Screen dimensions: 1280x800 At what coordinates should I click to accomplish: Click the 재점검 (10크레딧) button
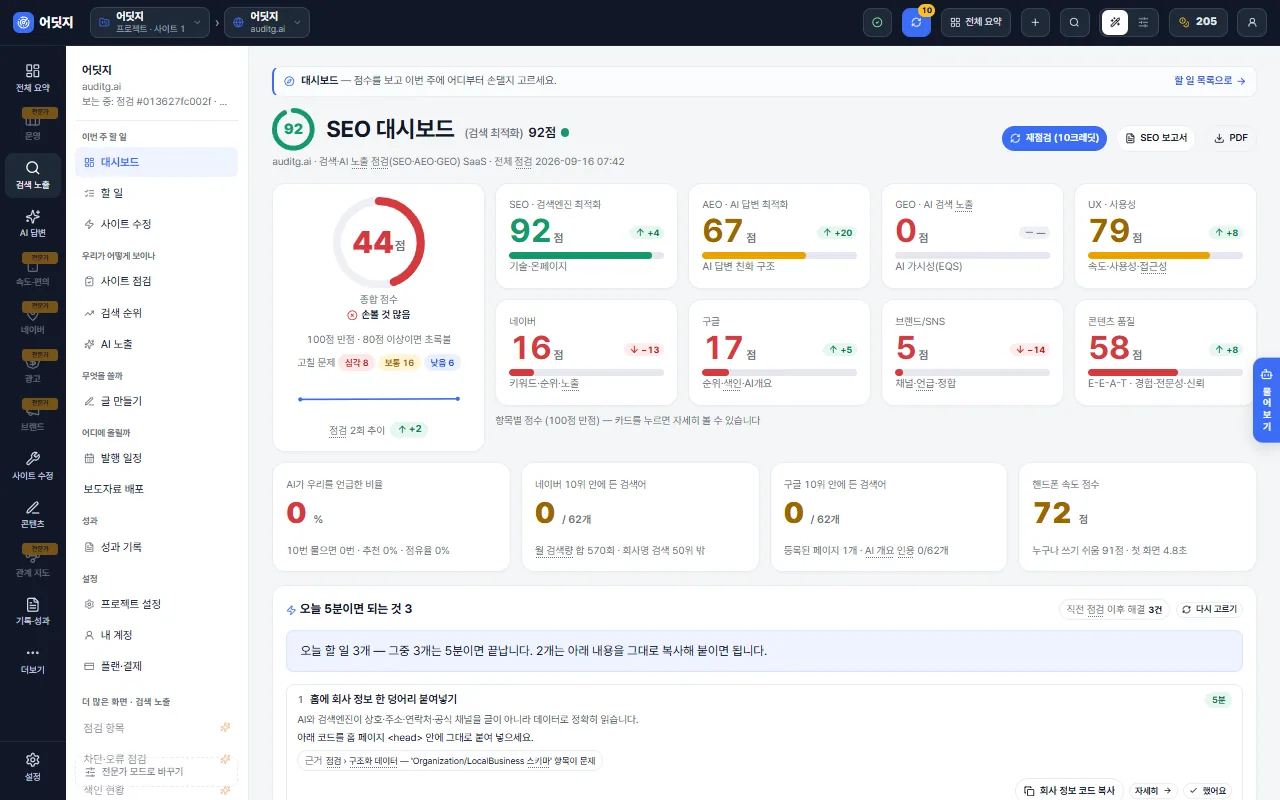1054,138
